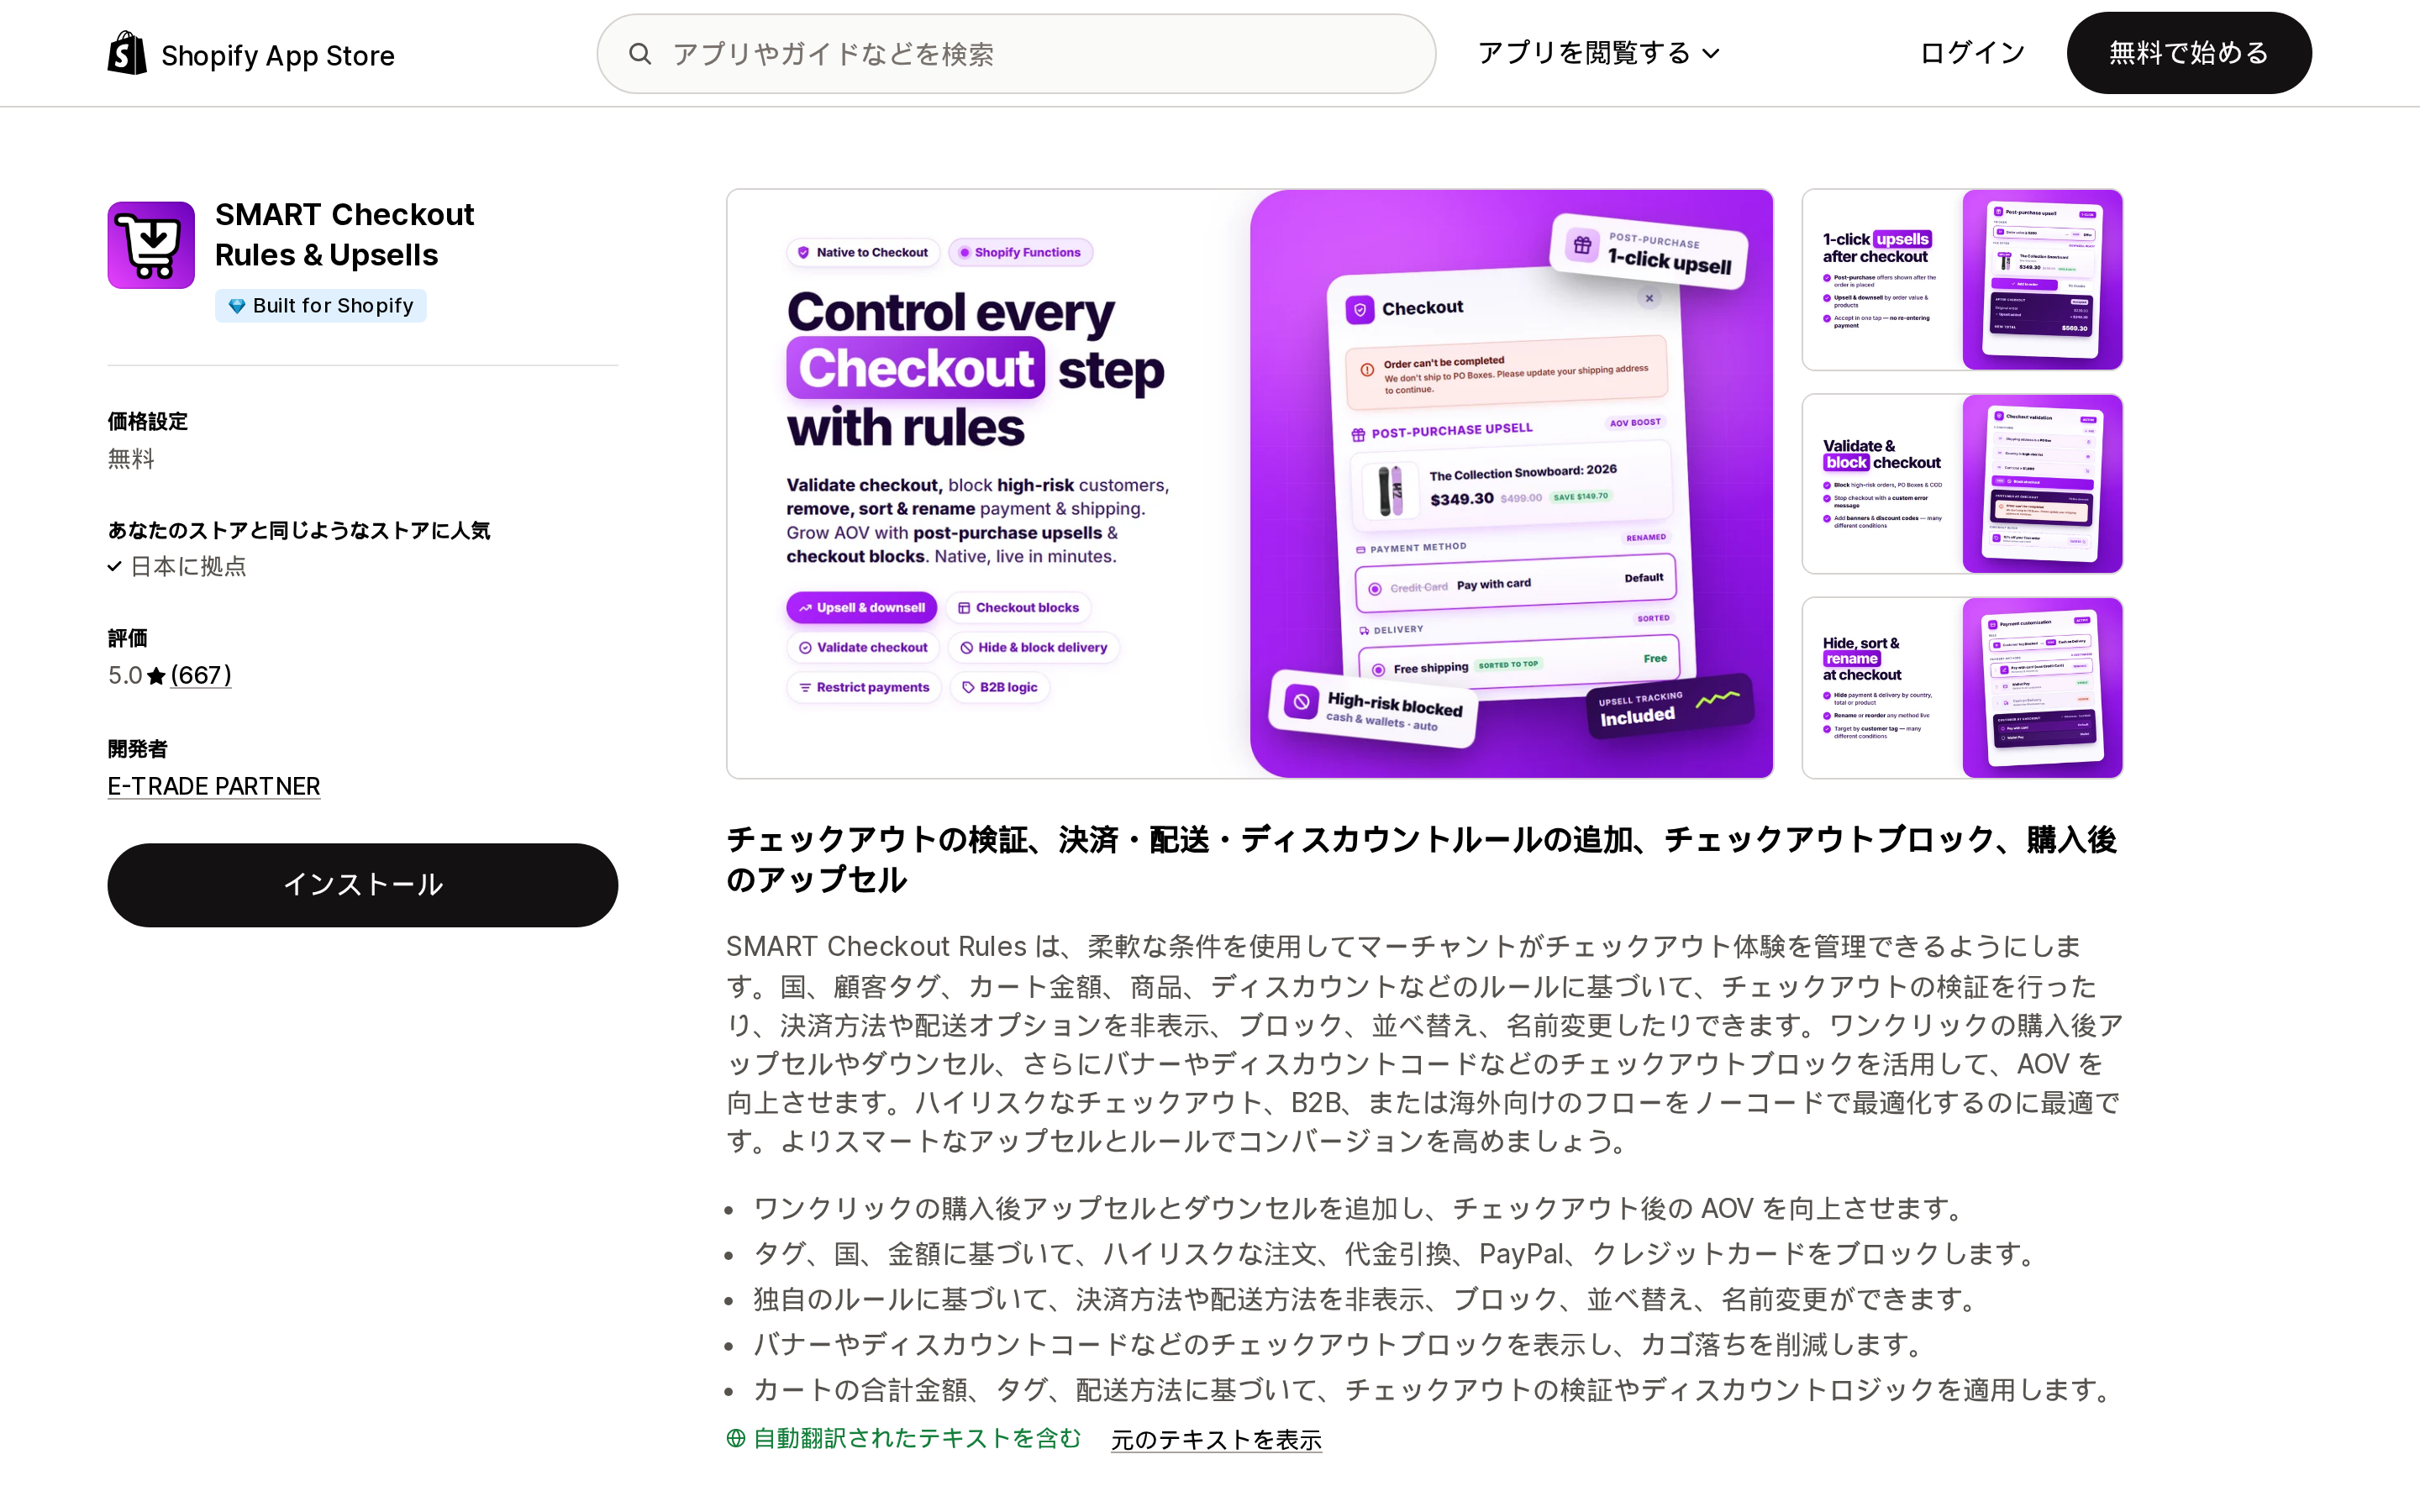Click the SMART Checkout app cart icon
This screenshot has height=1512, width=2420.
[x=151, y=245]
